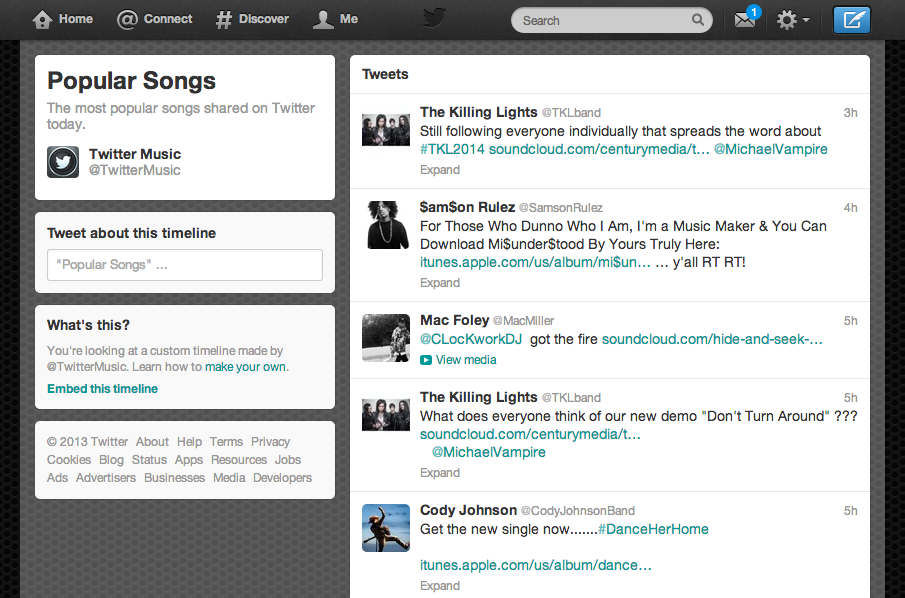Expand the "Don't Turn Around" tweet
Image resolution: width=905 pixels, height=598 pixels.
[x=440, y=473]
